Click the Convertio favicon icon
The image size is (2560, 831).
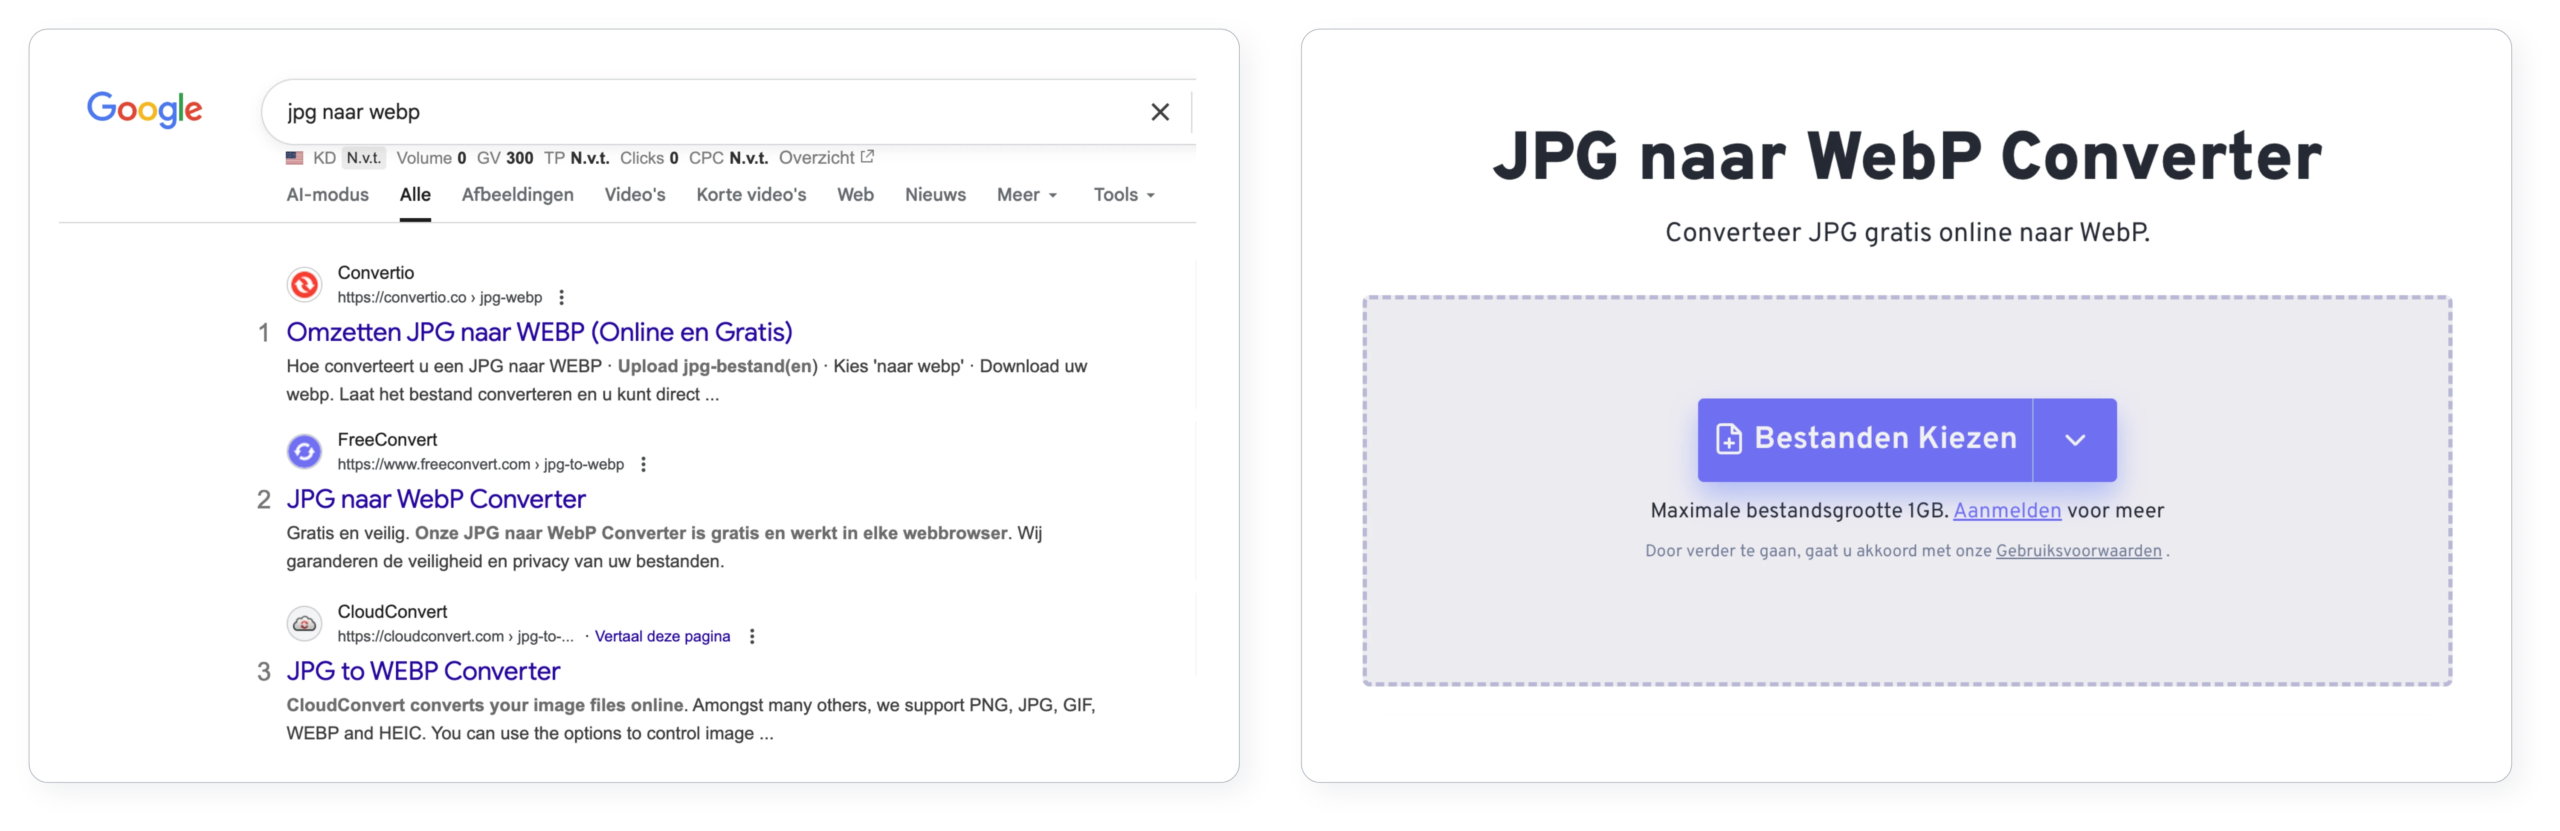(305, 285)
